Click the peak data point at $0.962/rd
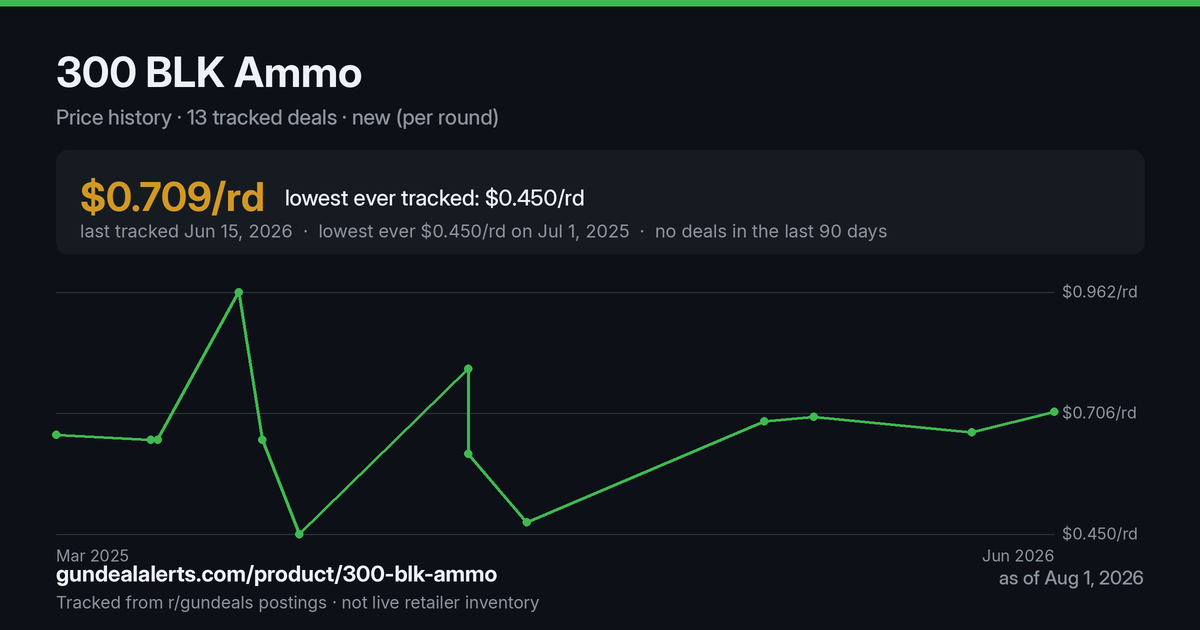This screenshot has width=1200, height=630. coord(238,292)
